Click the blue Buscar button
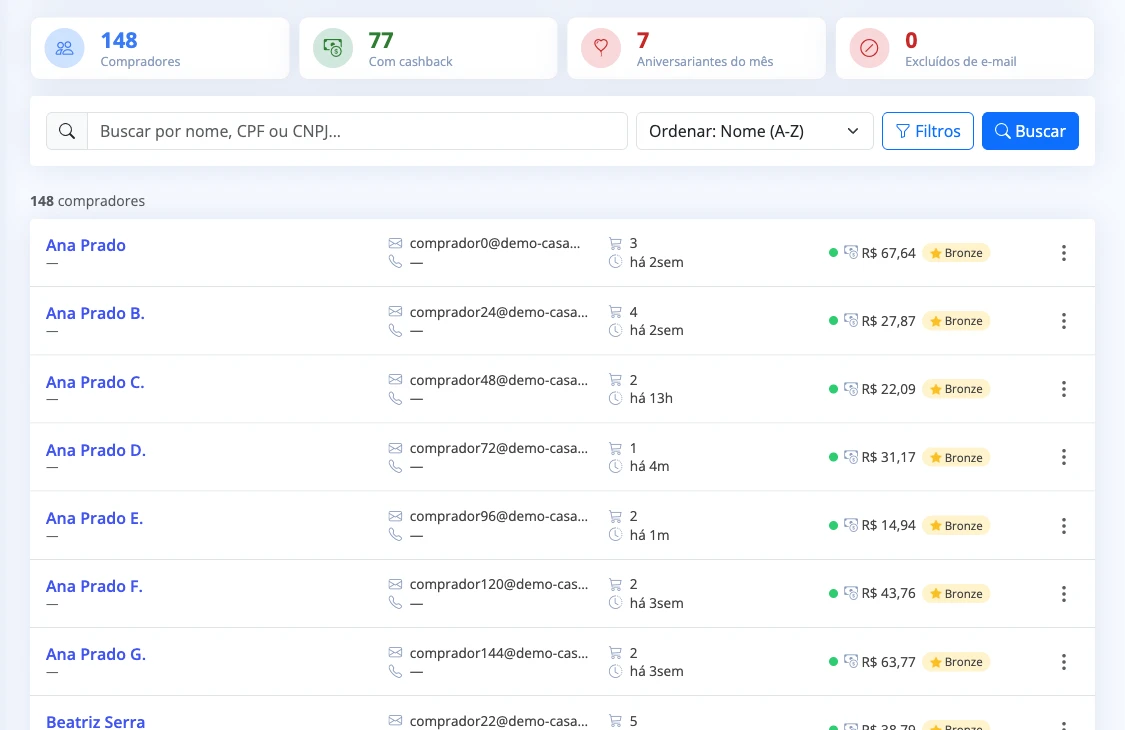The image size is (1125, 730). (x=1030, y=131)
